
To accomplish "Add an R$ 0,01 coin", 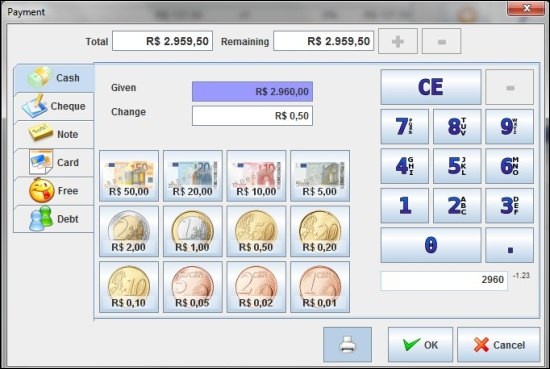I will pos(320,287).
